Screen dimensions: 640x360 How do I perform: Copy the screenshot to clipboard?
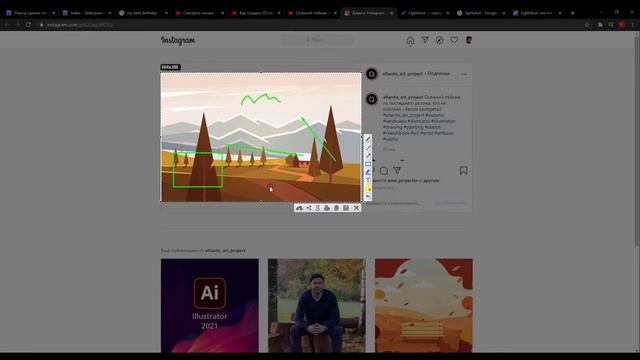point(336,208)
